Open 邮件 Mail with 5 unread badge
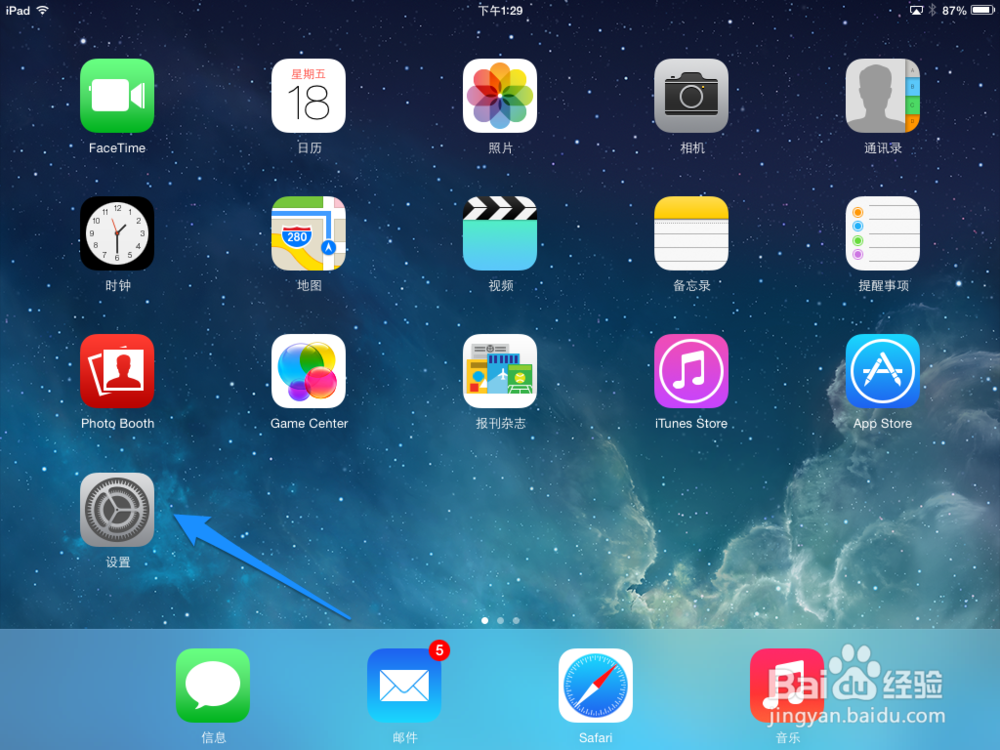 coord(404,685)
